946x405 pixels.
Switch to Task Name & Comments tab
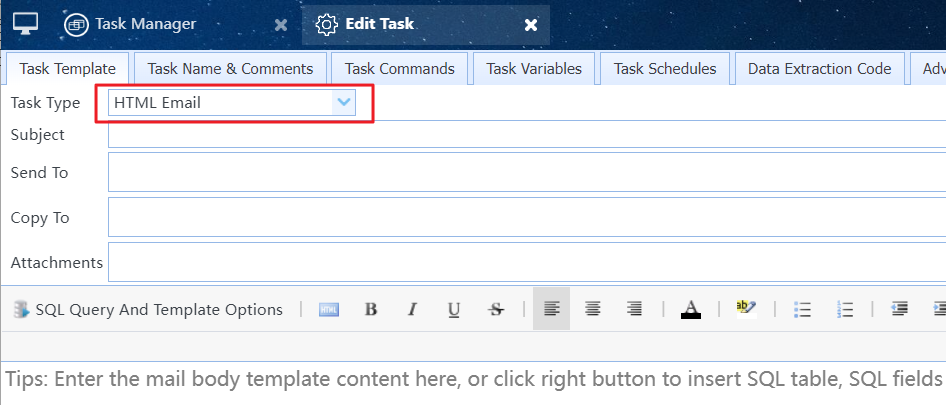coord(230,69)
